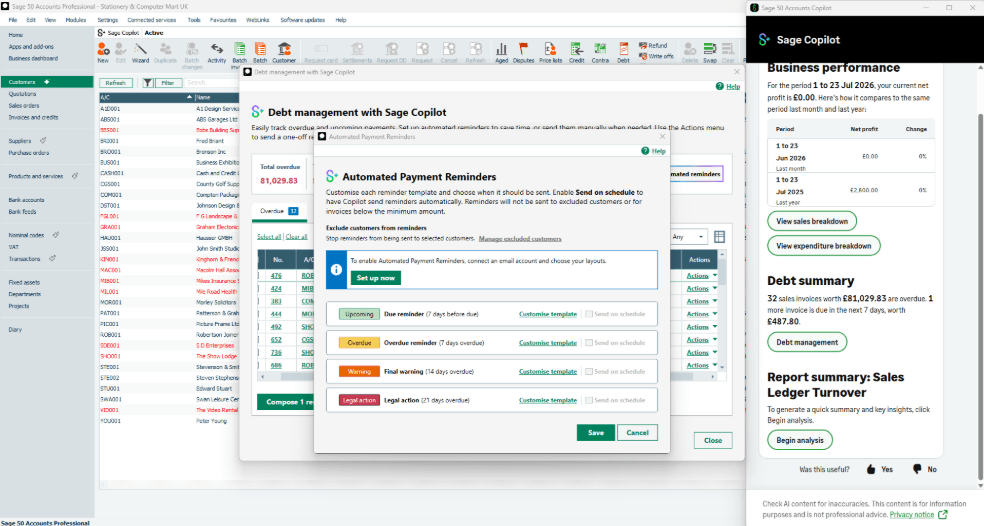Open Actions dropdown arrow for invoice 476
The image size is (985, 526).
click(715, 276)
